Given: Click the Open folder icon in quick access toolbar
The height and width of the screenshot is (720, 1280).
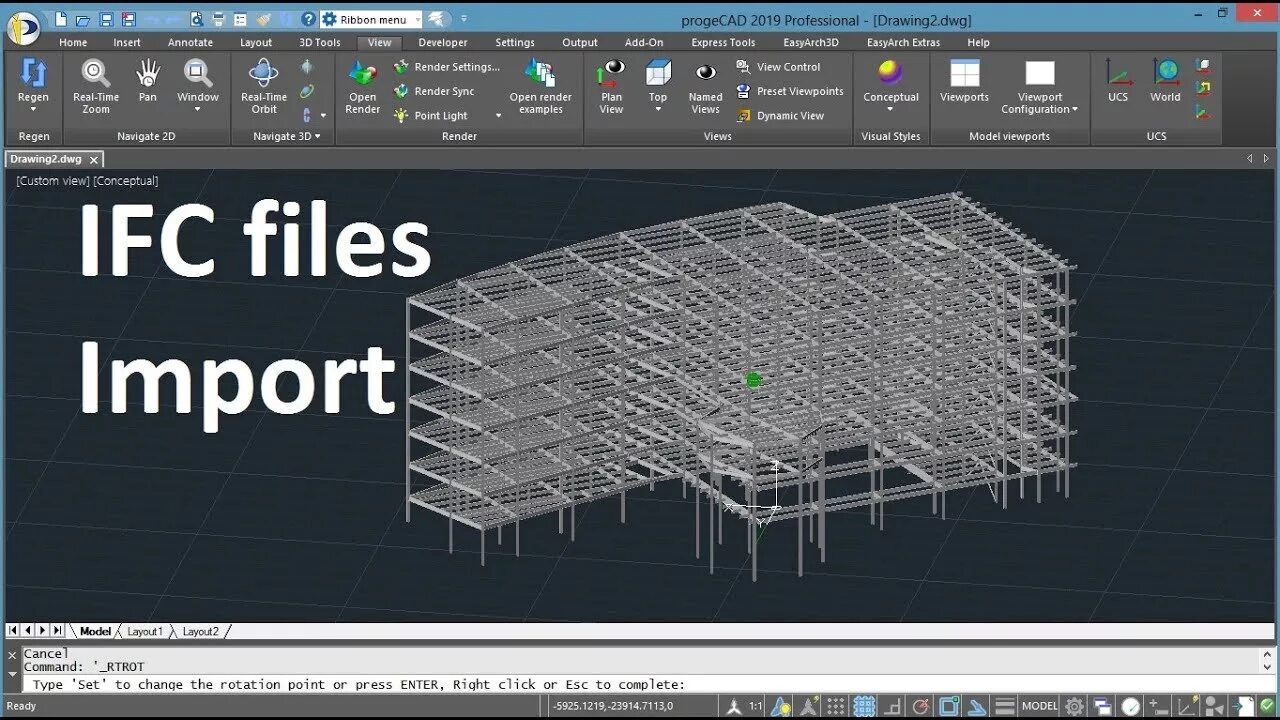Looking at the screenshot, I should click(83, 19).
